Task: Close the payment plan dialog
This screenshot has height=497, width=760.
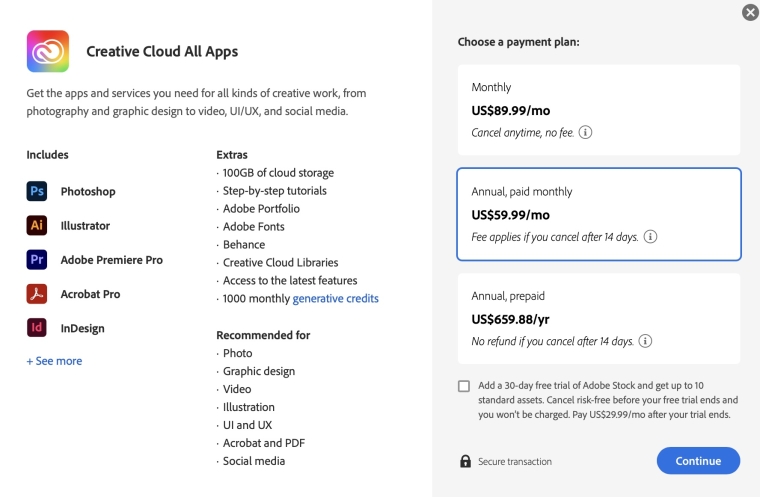Action: click(x=750, y=13)
